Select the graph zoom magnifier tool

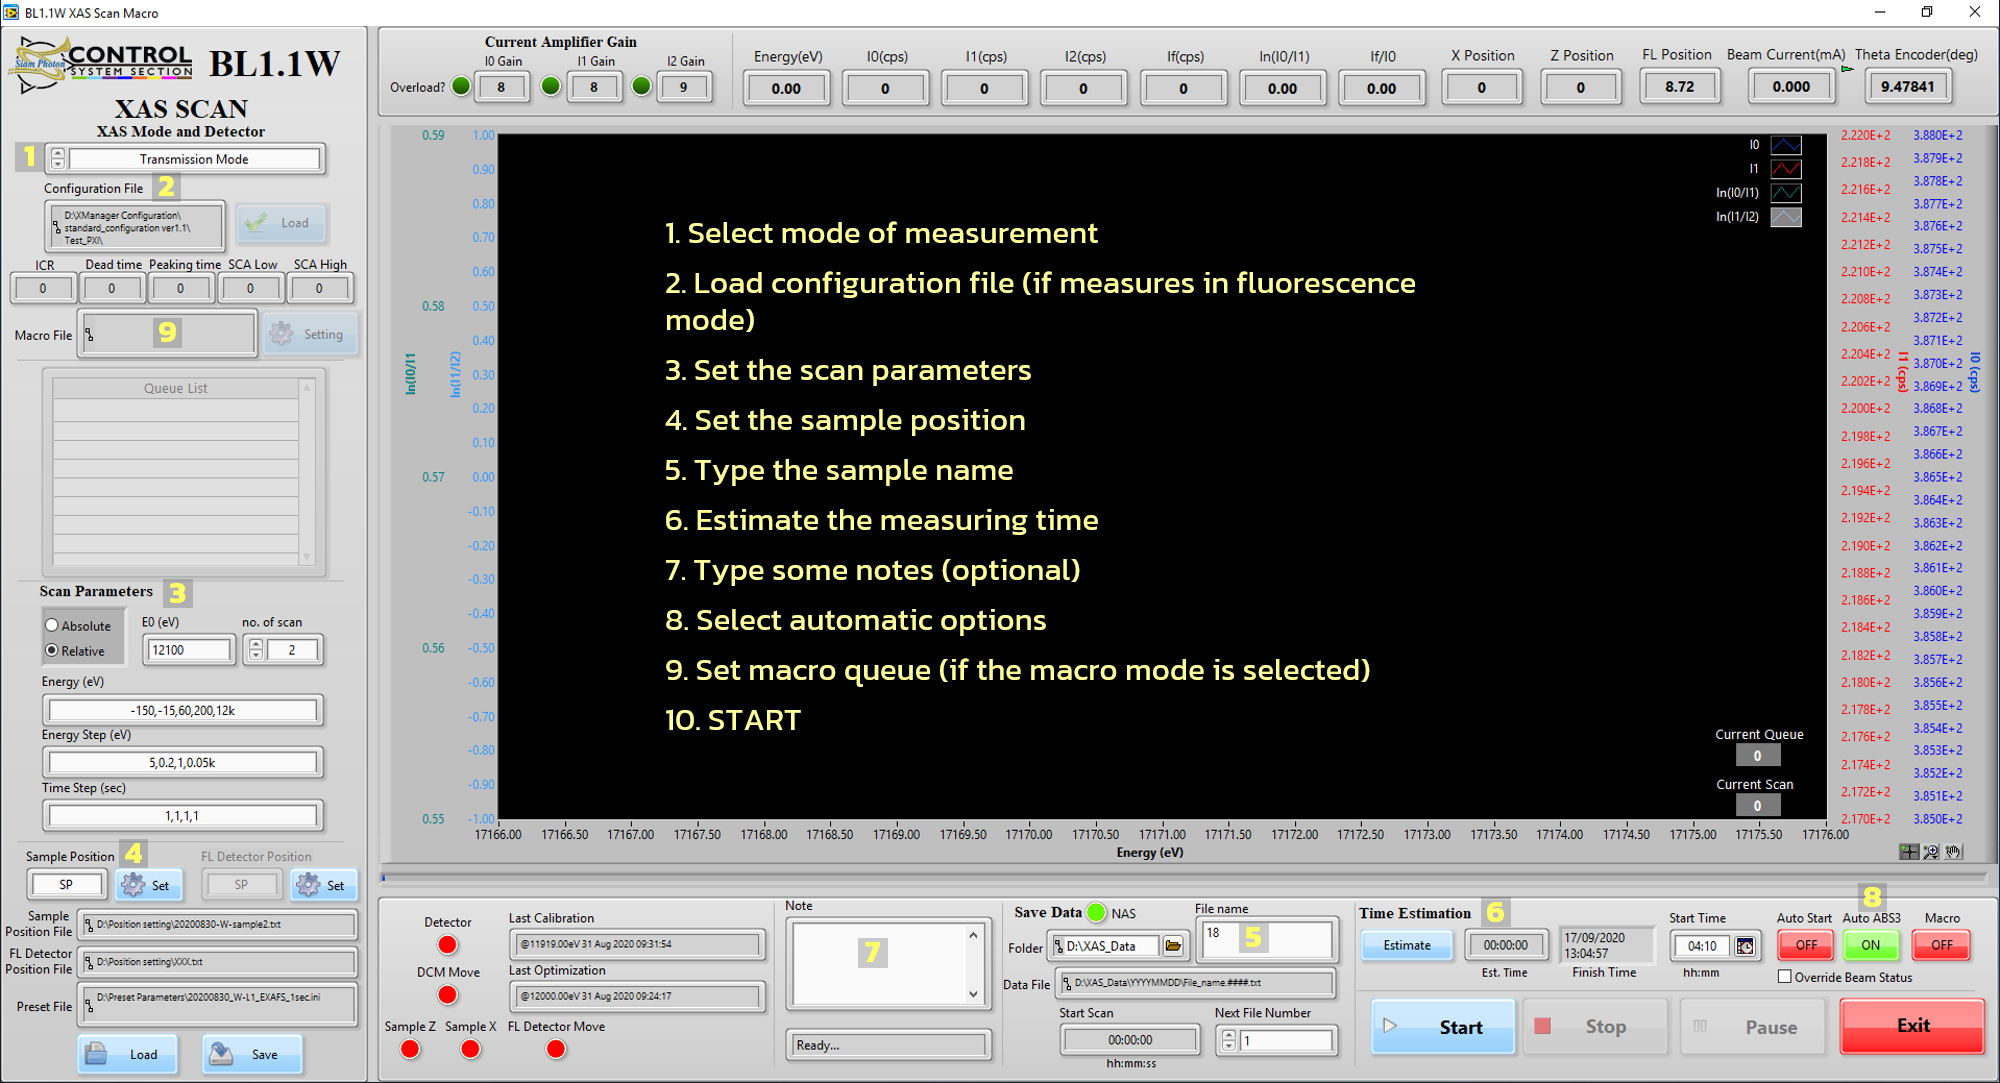[1931, 852]
